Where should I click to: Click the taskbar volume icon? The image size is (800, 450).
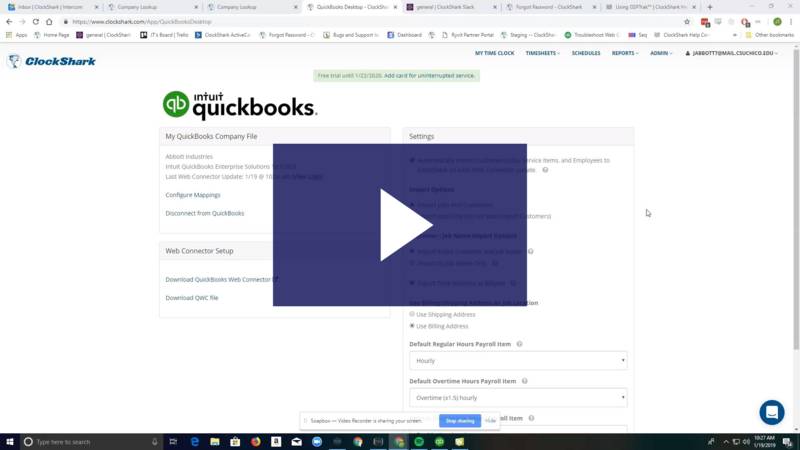(746, 442)
